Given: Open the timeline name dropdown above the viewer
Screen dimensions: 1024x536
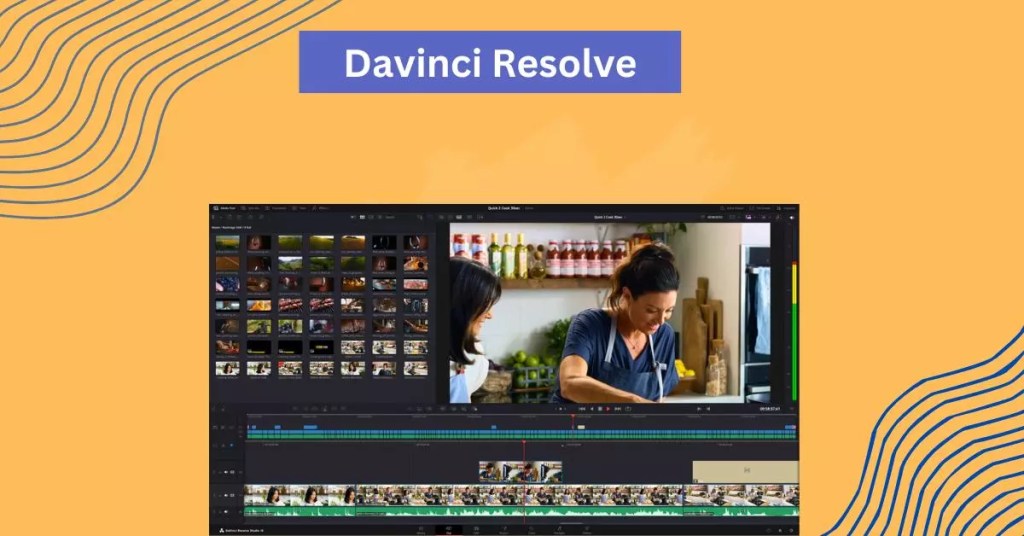Looking at the screenshot, I should point(610,217).
